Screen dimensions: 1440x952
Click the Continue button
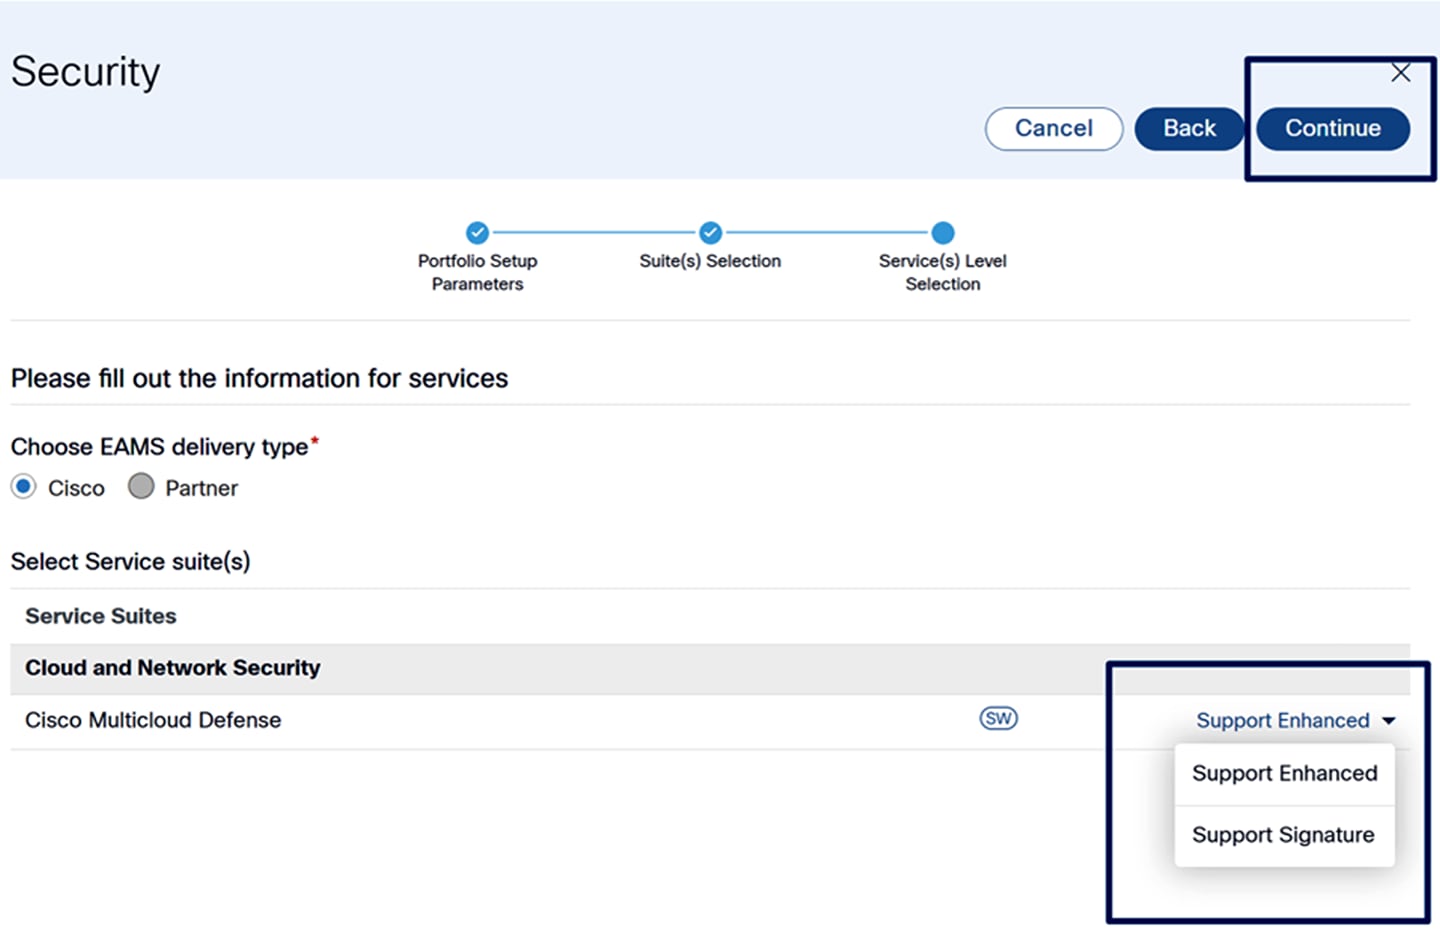1332,129
